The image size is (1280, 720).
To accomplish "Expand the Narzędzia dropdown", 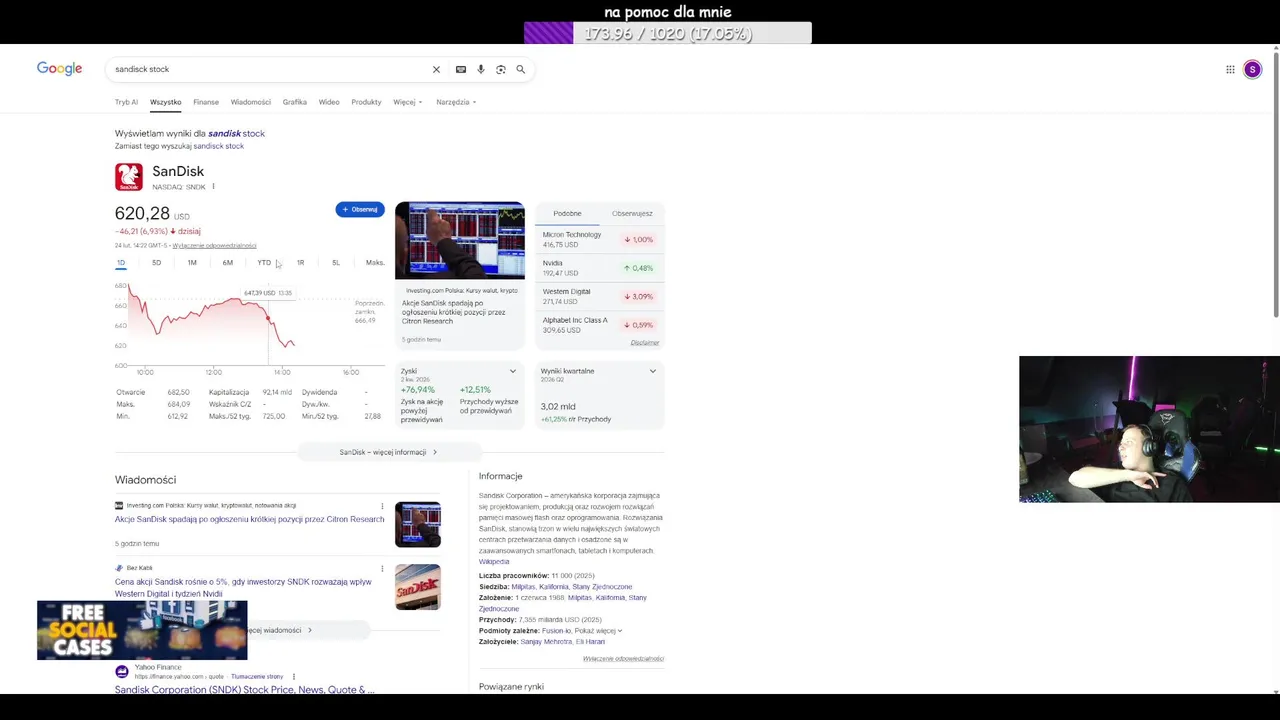I will 456,102.
